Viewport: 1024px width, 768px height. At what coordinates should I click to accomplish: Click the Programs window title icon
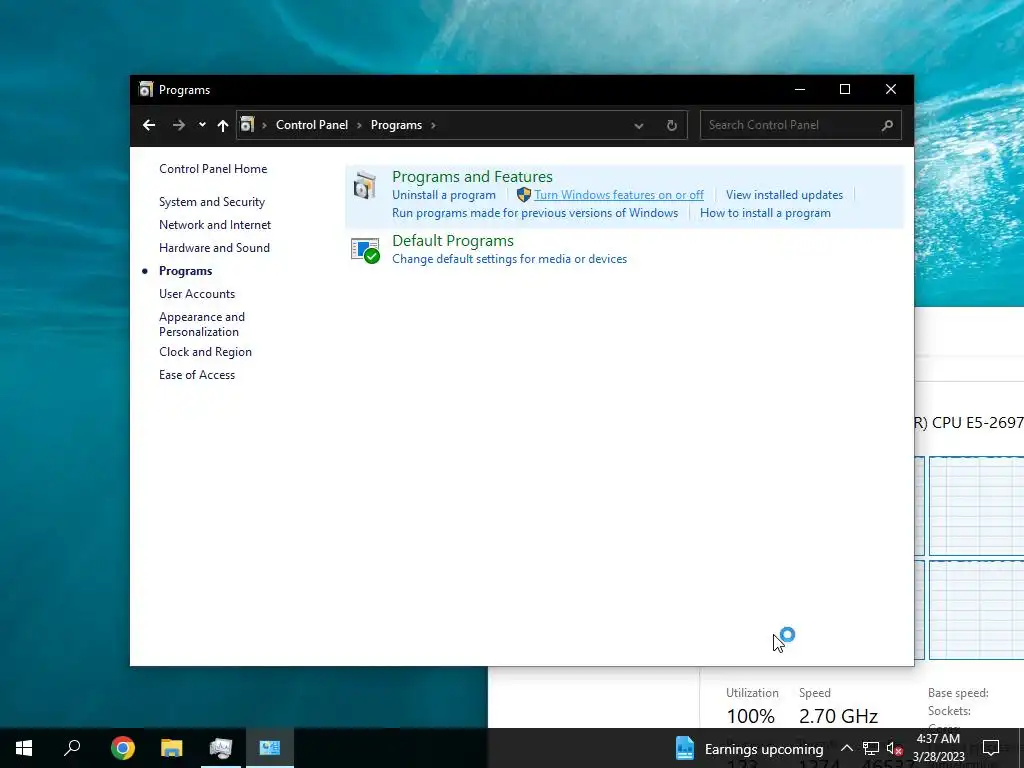click(146, 89)
